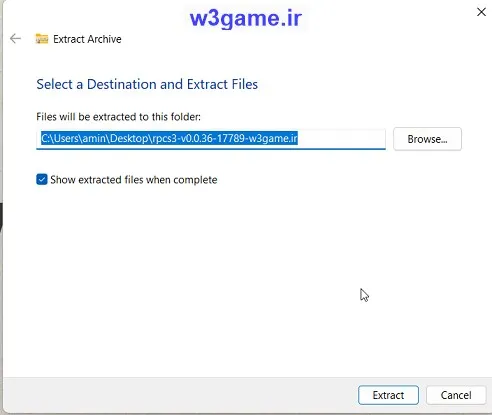Click empty space right of the path text
The image size is (492, 415).
pos(342,138)
